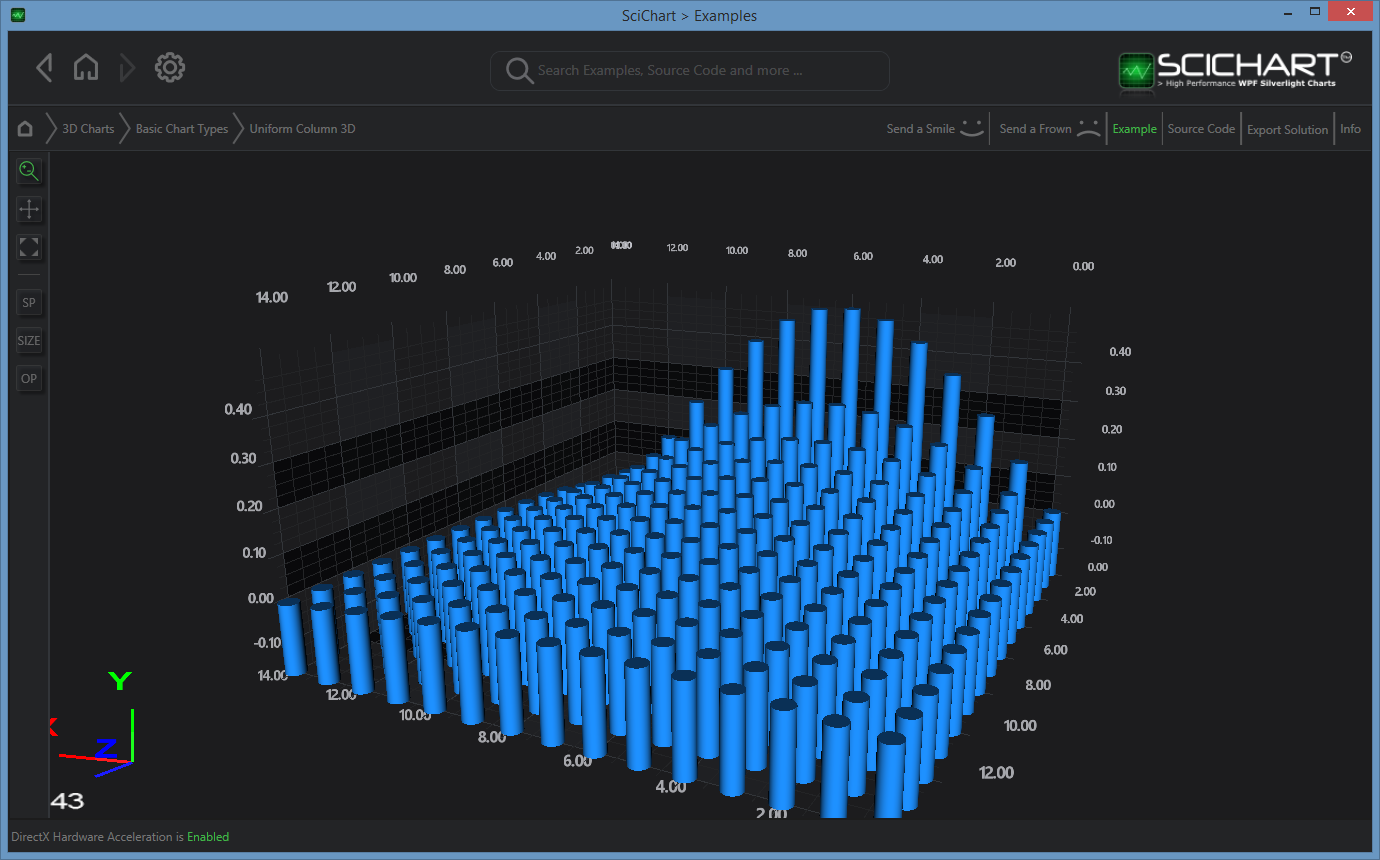The width and height of the screenshot is (1380, 860).
Task: Switch to the Source Code tab
Action: 1201,129
